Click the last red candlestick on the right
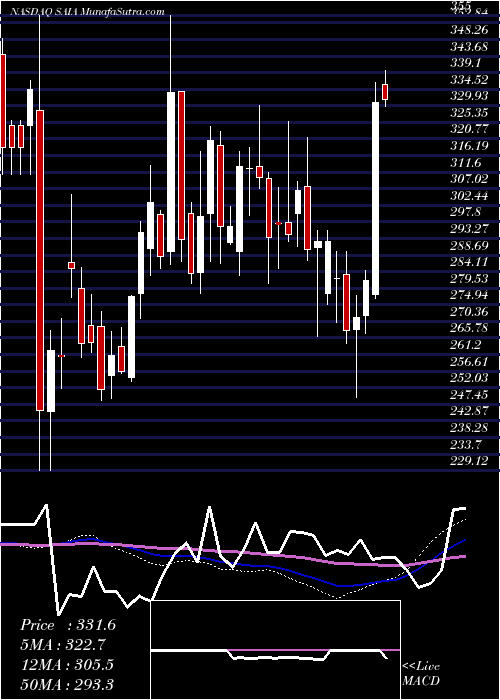The height and width of the screenshot is (700, 500). click(385, 92)
